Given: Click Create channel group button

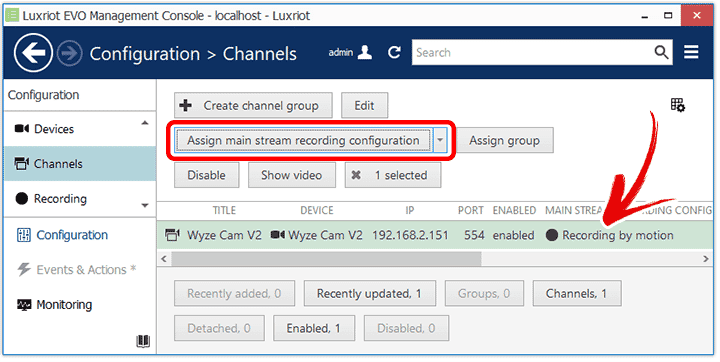Looking at the screenshot, I should coord(253,105).
